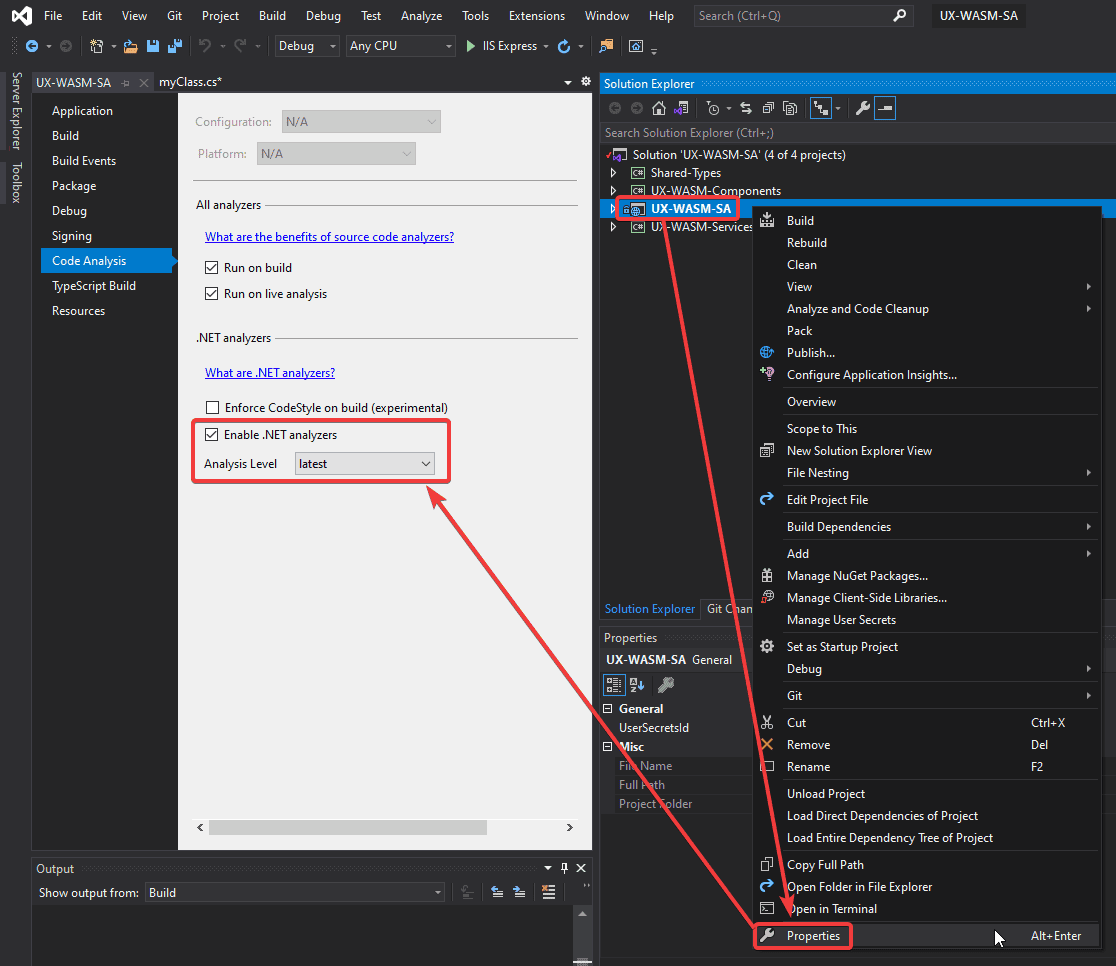Viewport: 1116px width, 966px height.
Task: Open the What are .NET analyzers link
Action: coord(270,373)
